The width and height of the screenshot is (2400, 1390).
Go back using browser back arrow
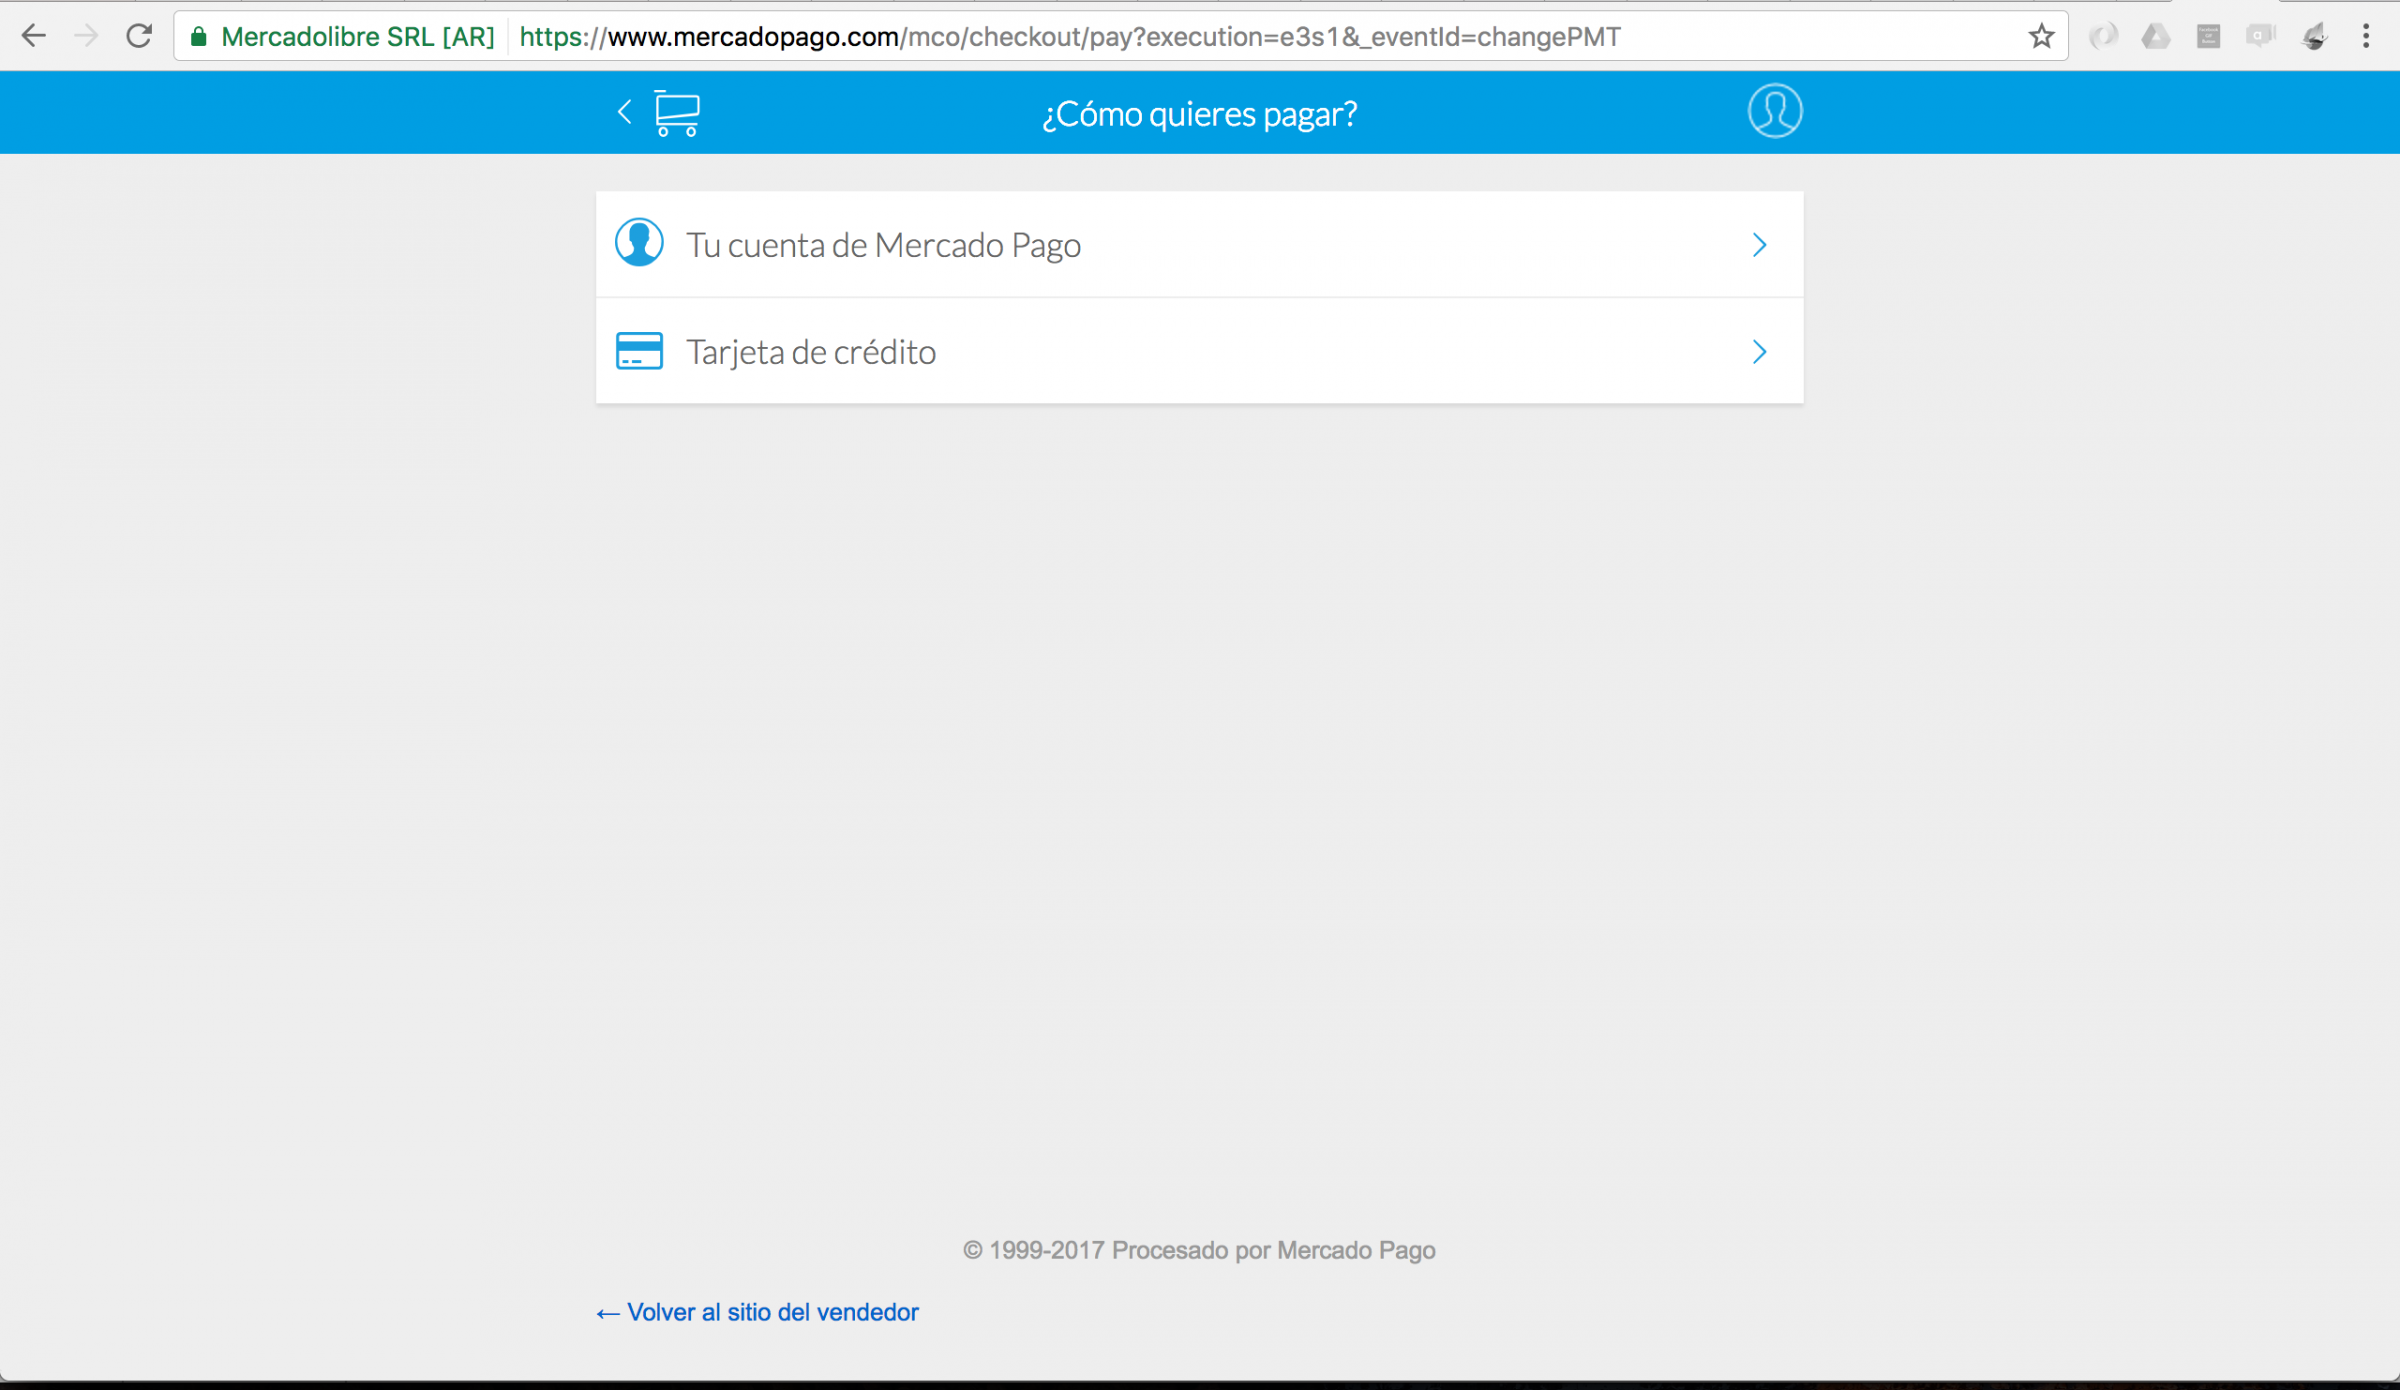[x=33, y=37]
